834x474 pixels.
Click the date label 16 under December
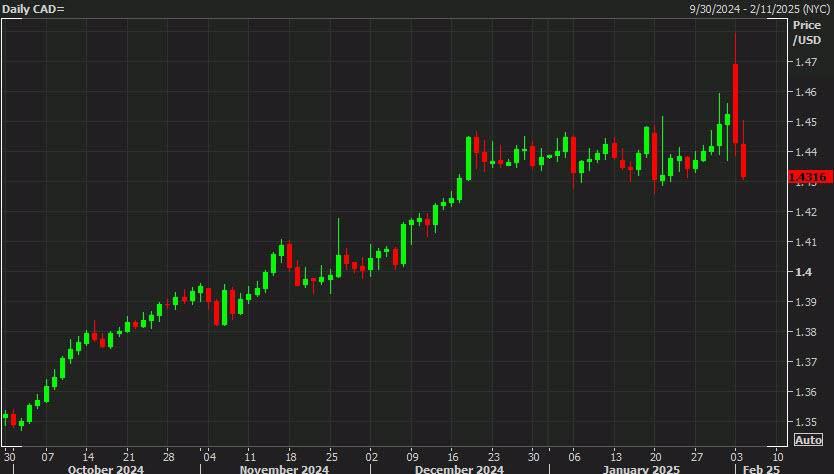(453, 456)
